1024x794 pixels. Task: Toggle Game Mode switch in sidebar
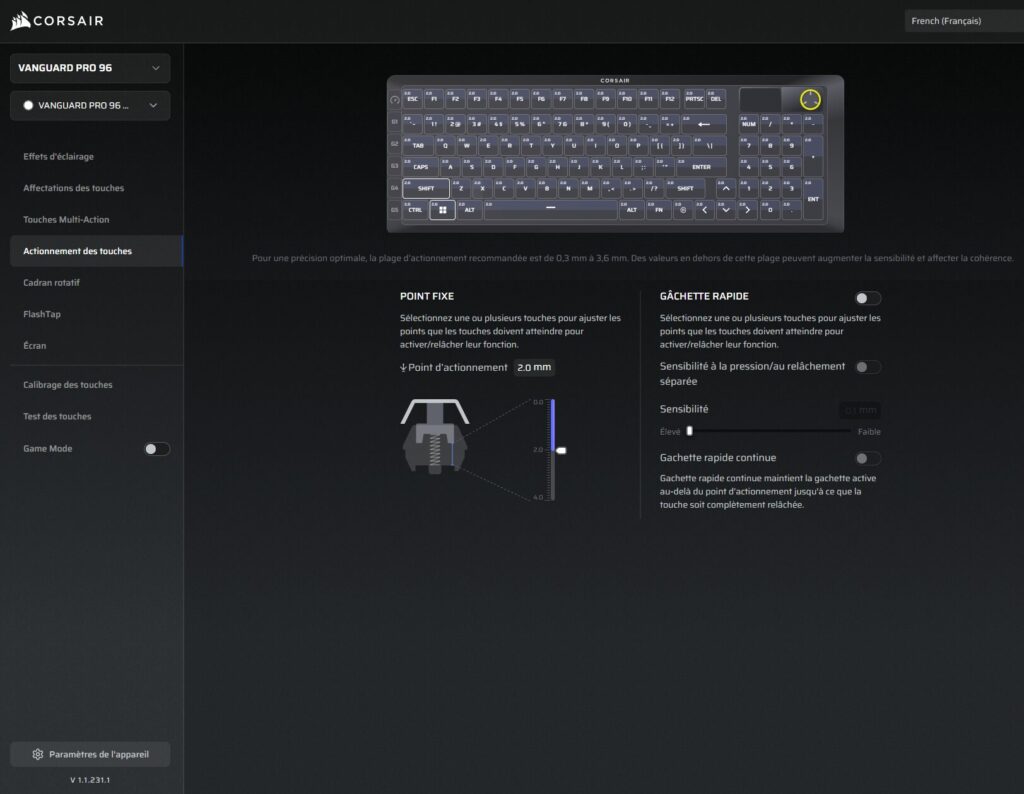tap(156, 449)
